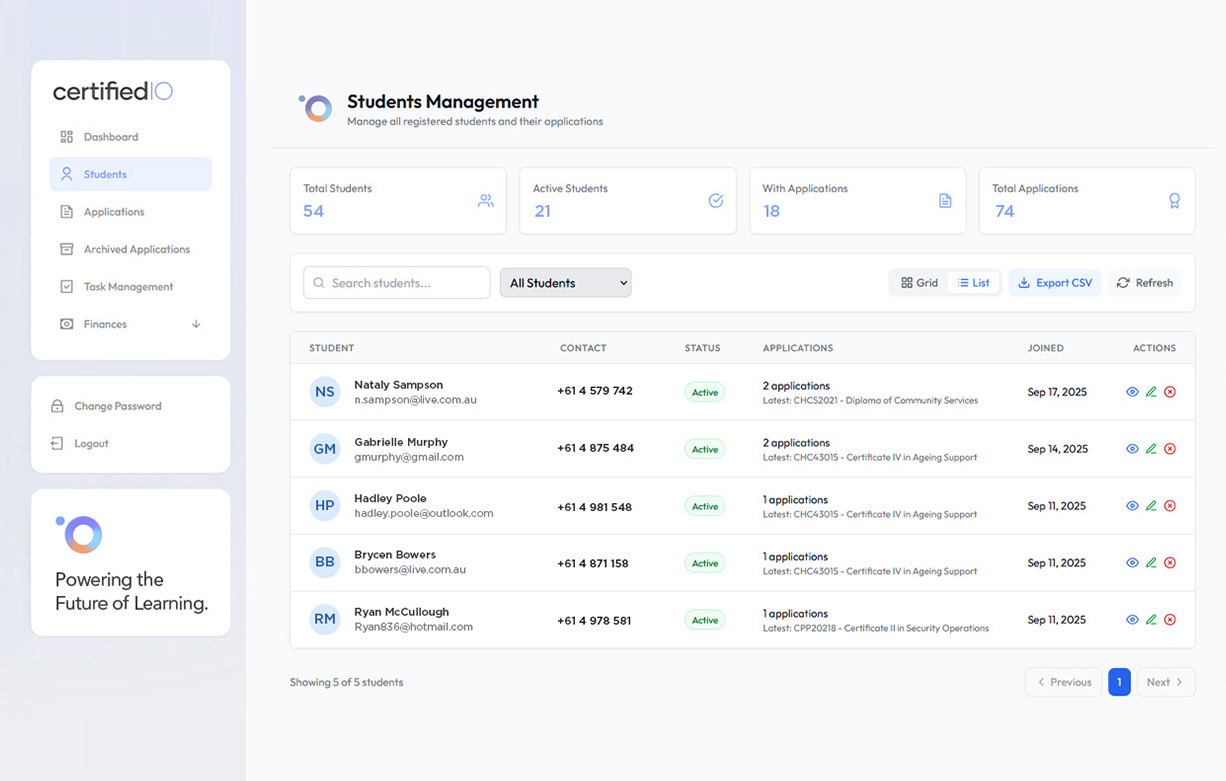This screenshot has height=781, width=1226.
Task: Open the All Students filter dropdown
Action: pyautogui.click(x=565, y=283)
